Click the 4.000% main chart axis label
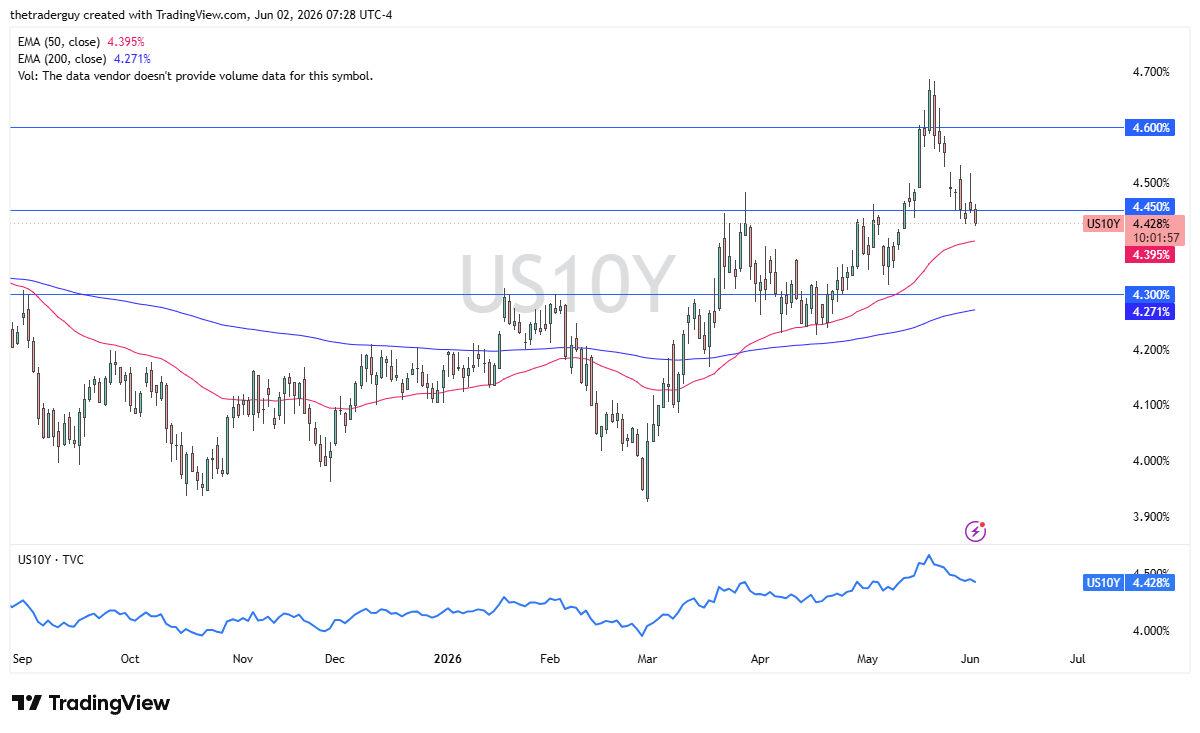 (1152, 461)
